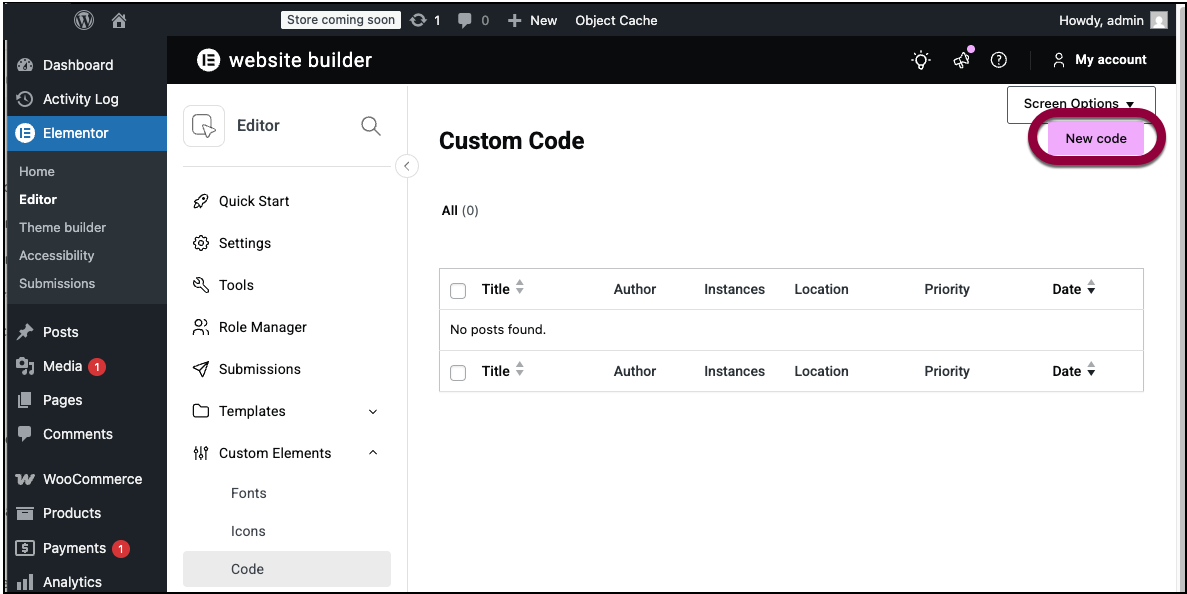The width and height of the screenshot is (1187, 594).
Task: Tick the select-all checkbox in table header
Action: coord(458,291)
